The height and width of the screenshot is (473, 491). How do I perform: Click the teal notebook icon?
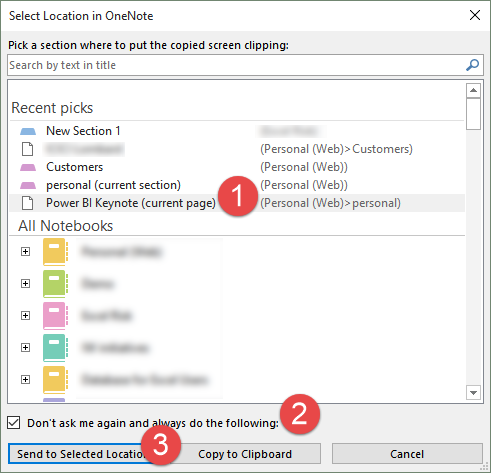(x=55, y=348)
